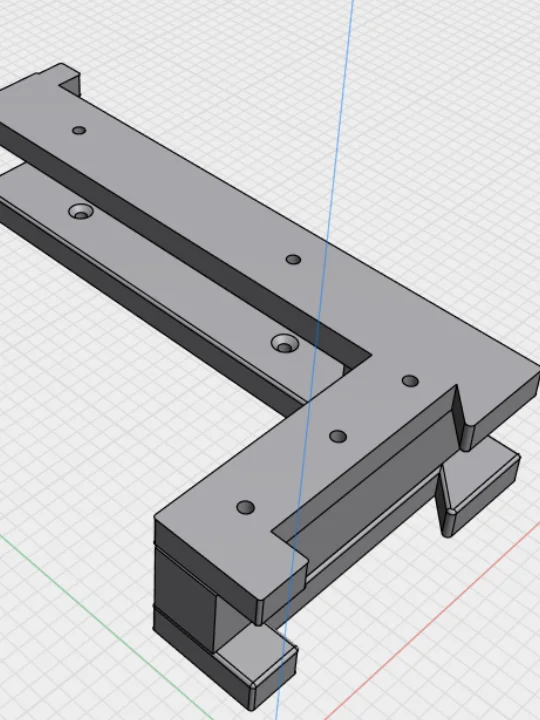The width and height of the screenshot is (540, 720).
Task: Select the plain hole at the long arm's far end
Action: pyautogui.click(x=79, y=130)
